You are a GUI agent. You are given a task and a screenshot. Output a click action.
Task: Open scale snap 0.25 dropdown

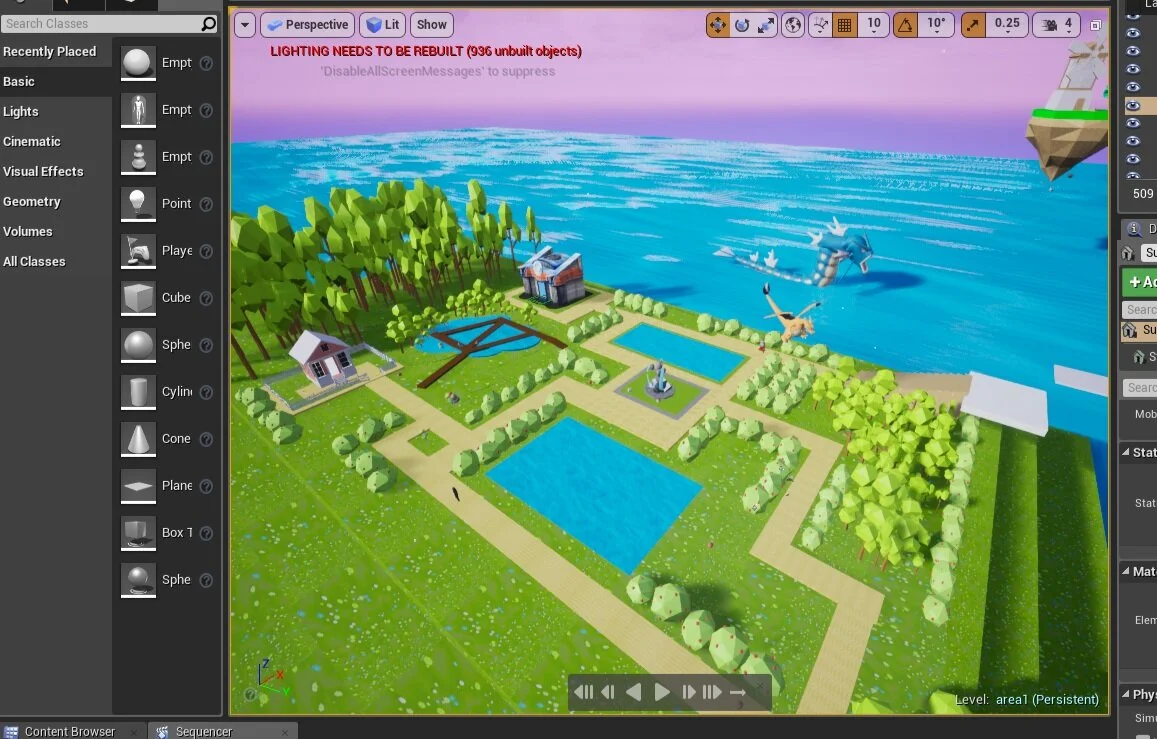(x=1007, y=25)
